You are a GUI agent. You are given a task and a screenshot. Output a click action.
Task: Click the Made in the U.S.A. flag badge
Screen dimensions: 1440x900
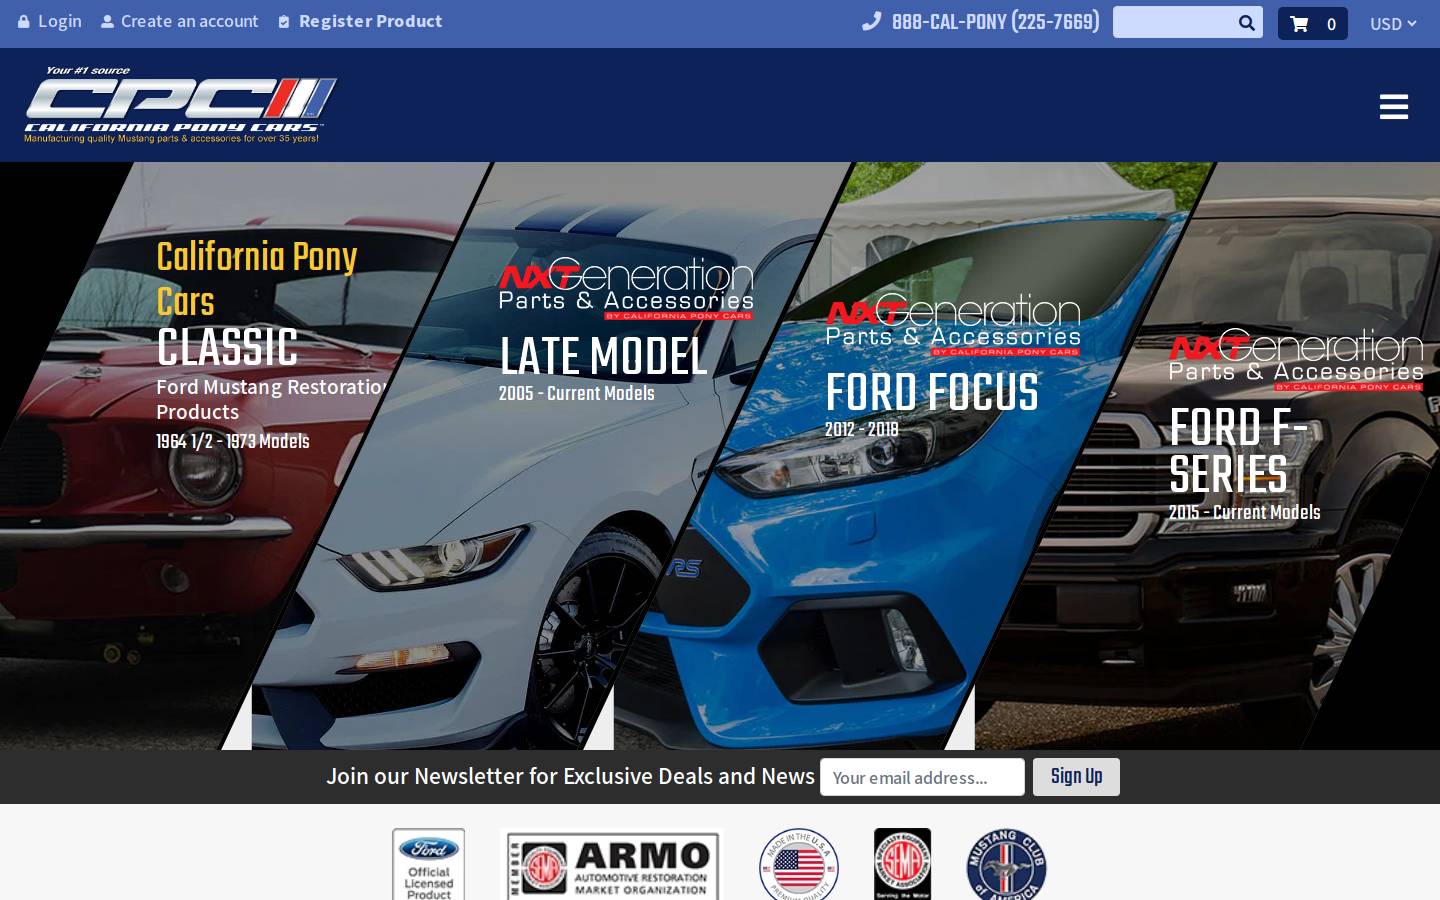coord(799,865)
